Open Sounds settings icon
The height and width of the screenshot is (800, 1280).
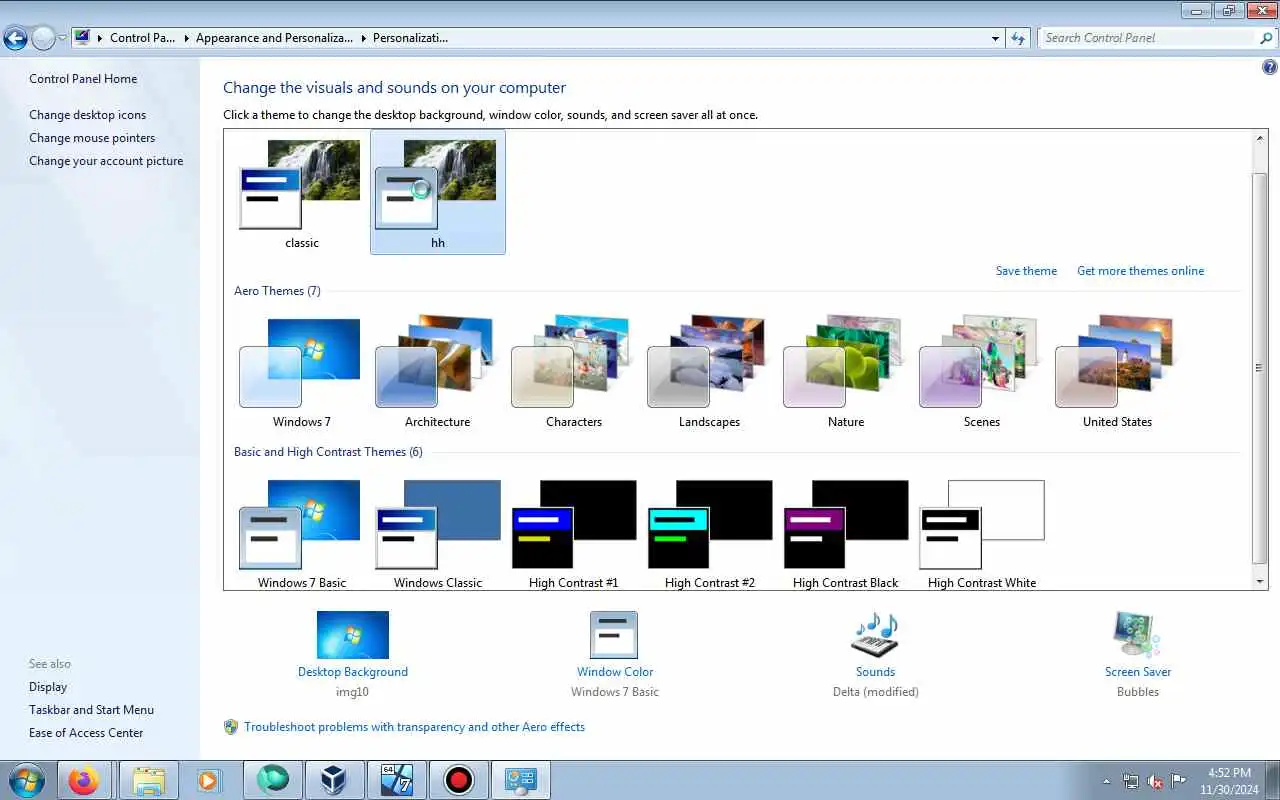[875, 635]
